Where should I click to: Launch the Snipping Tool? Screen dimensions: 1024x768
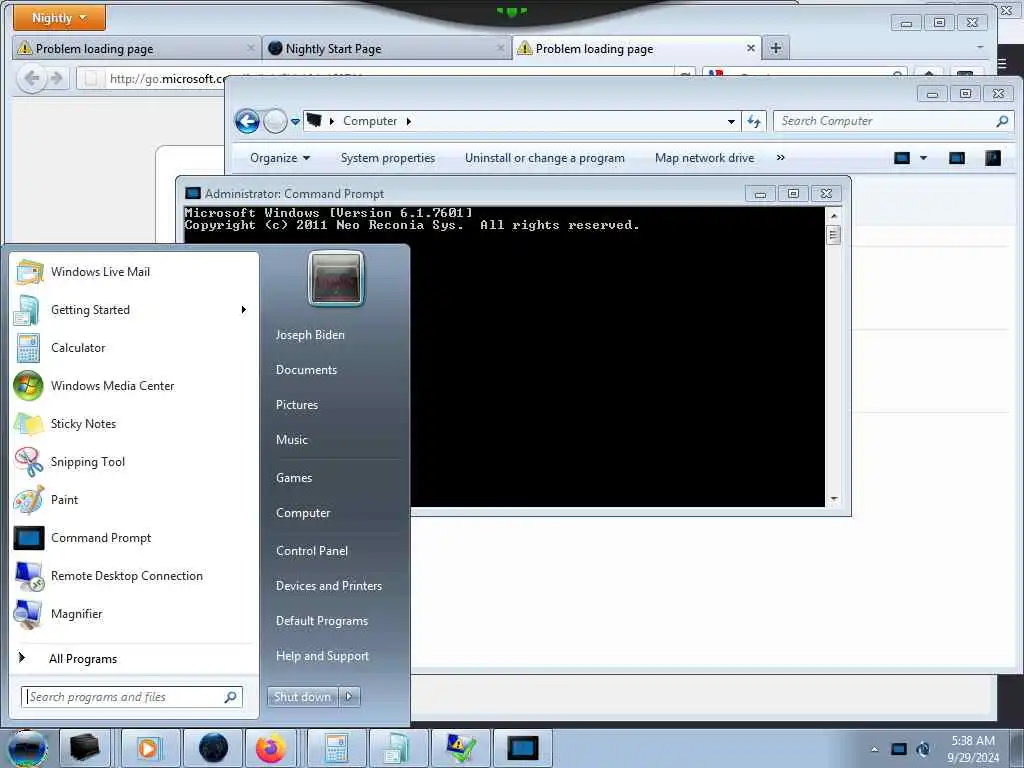point(135,461)
